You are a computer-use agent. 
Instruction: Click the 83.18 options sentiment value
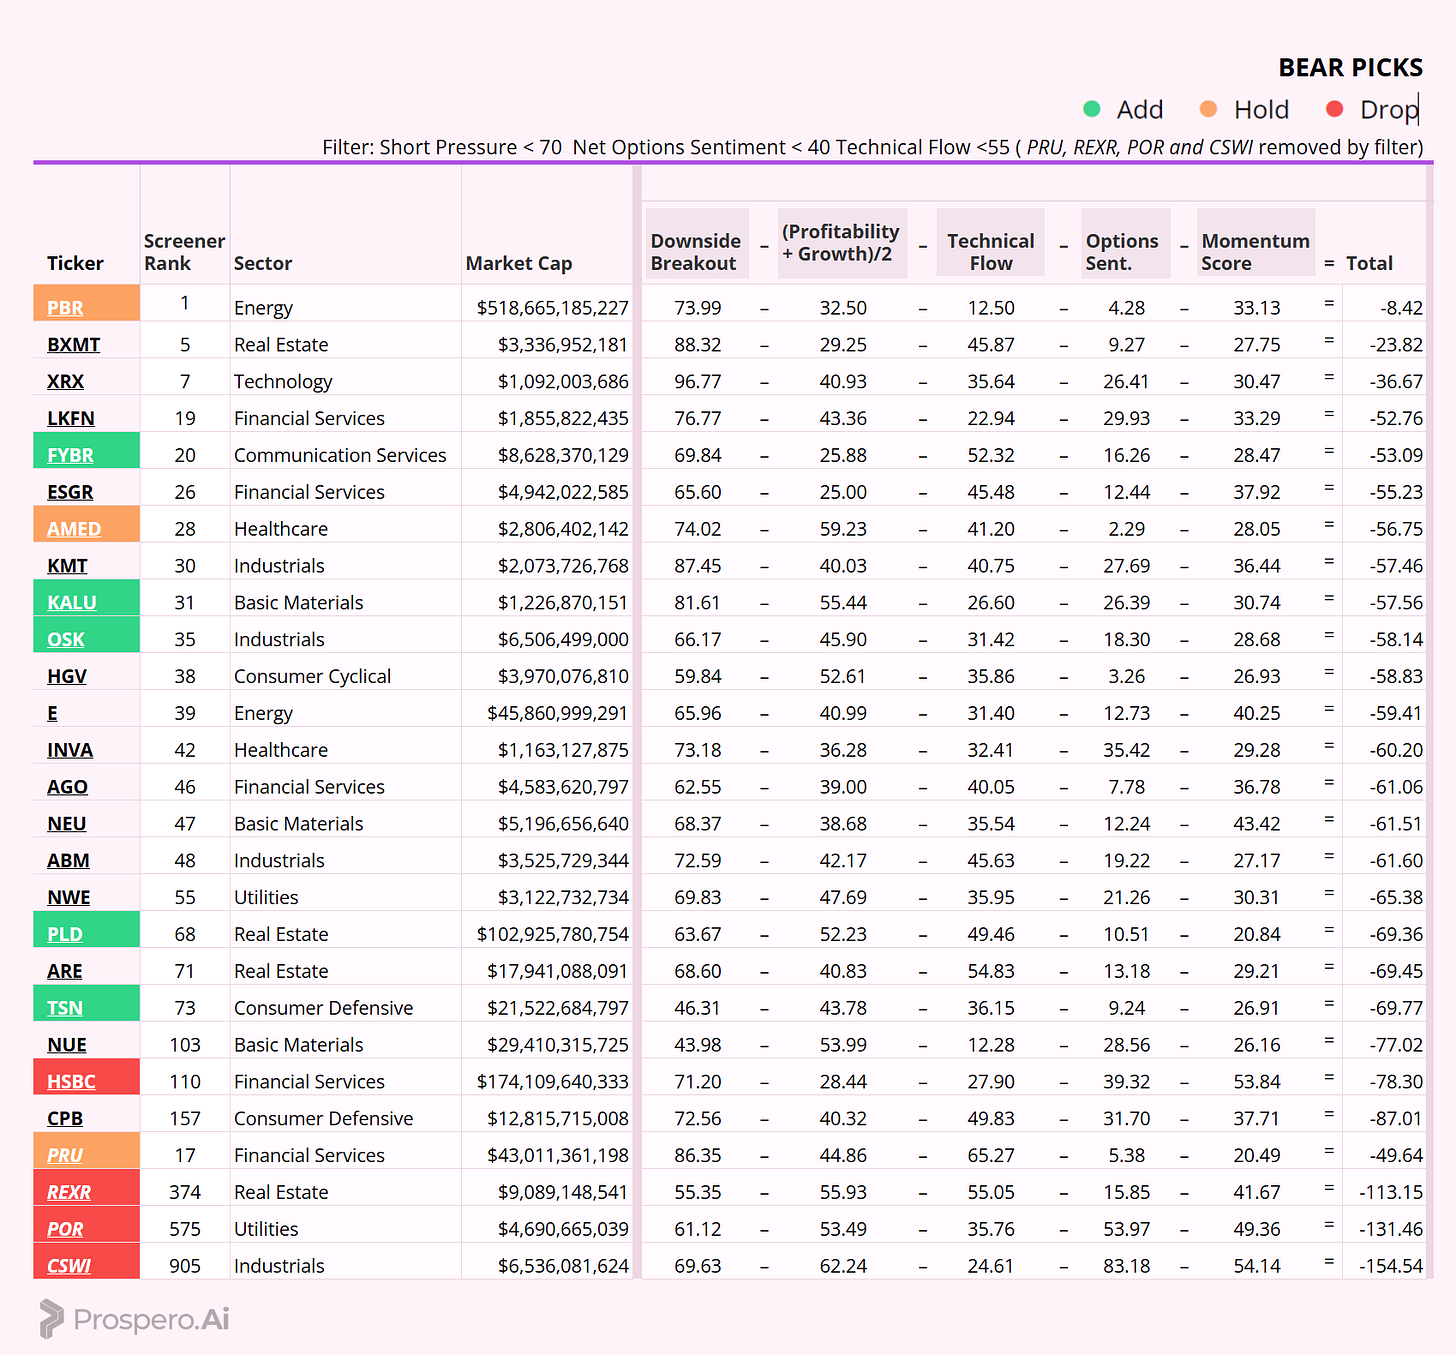1126,1267
